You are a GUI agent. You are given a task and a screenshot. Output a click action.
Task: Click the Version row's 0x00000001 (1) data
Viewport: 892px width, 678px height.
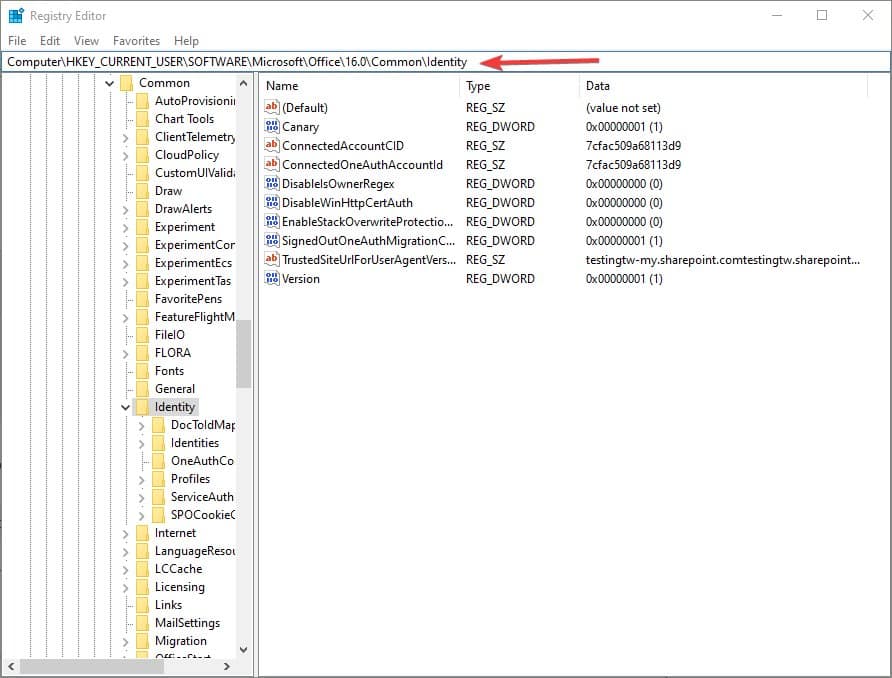(624, 279)
